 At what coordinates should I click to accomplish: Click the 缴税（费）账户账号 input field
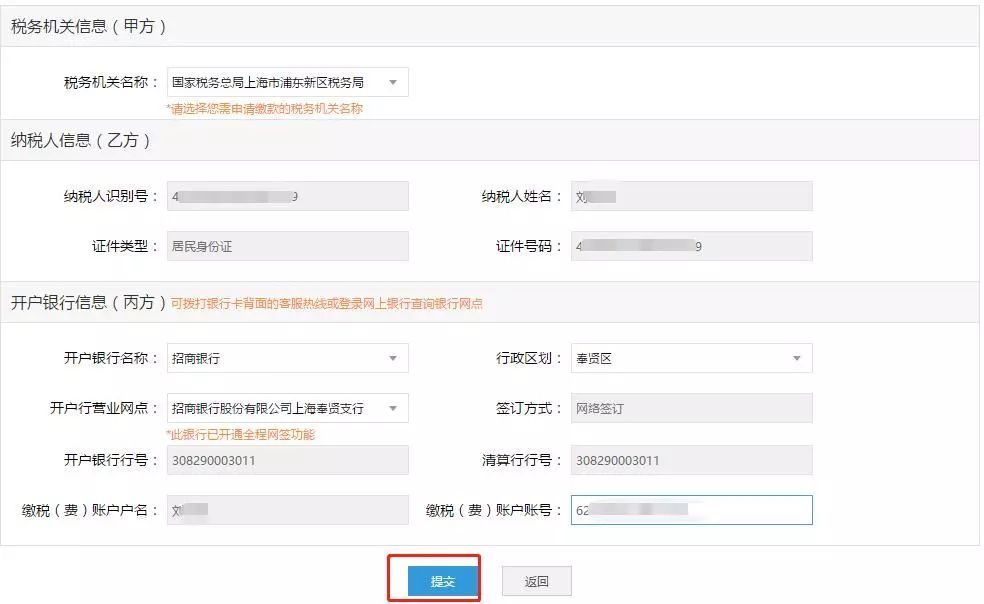[x=690, y=510]
